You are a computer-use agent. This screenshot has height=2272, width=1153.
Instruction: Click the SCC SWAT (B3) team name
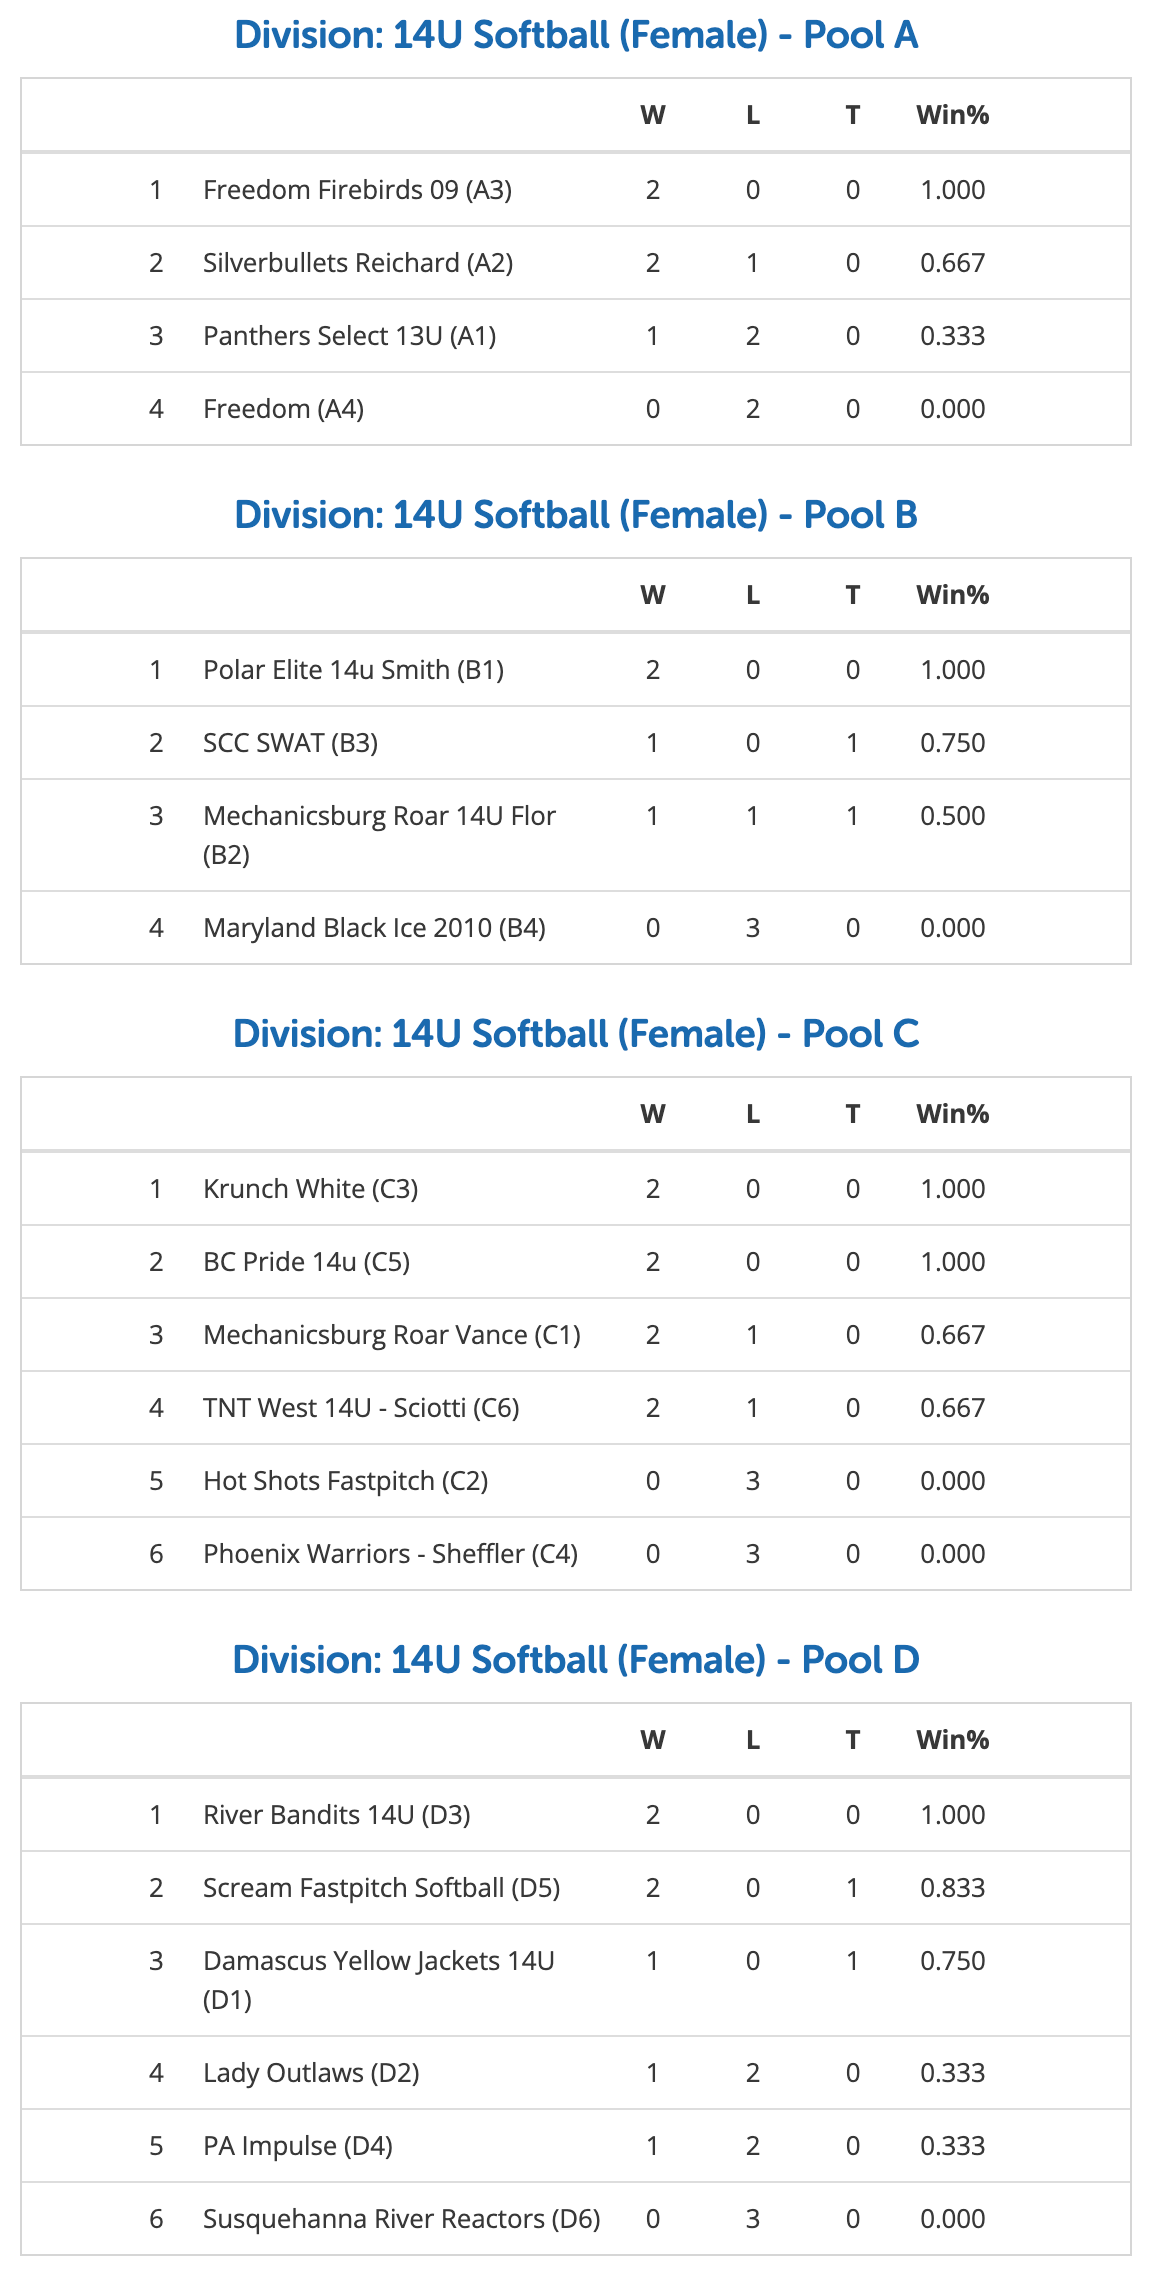pos(290,743)
